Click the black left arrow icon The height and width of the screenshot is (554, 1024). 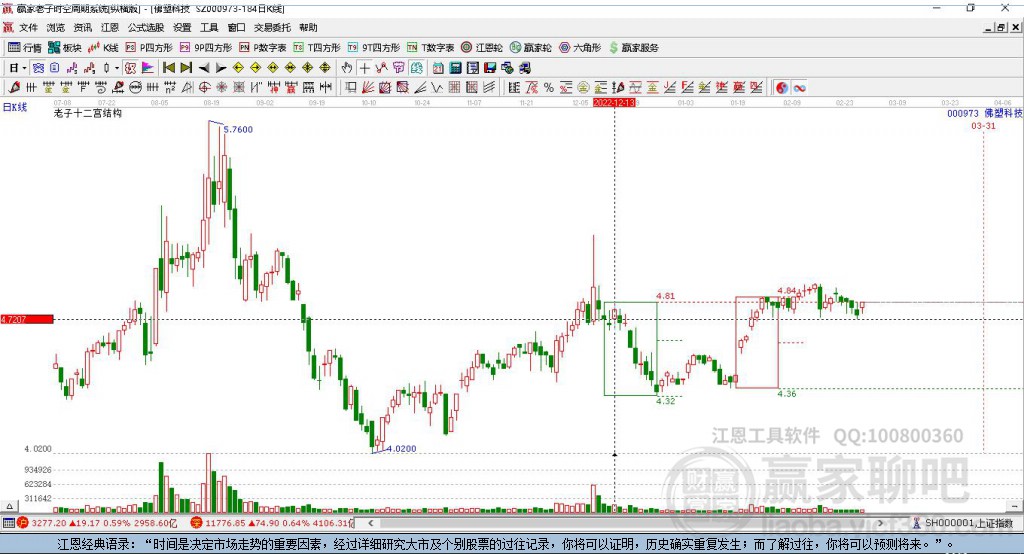[204, 68]
